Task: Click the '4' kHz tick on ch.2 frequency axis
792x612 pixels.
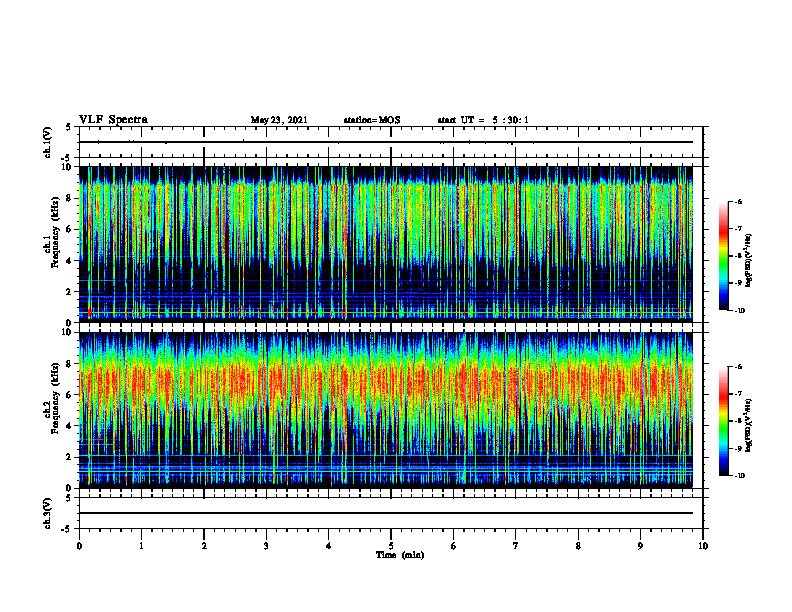Action: coord(70,426)
